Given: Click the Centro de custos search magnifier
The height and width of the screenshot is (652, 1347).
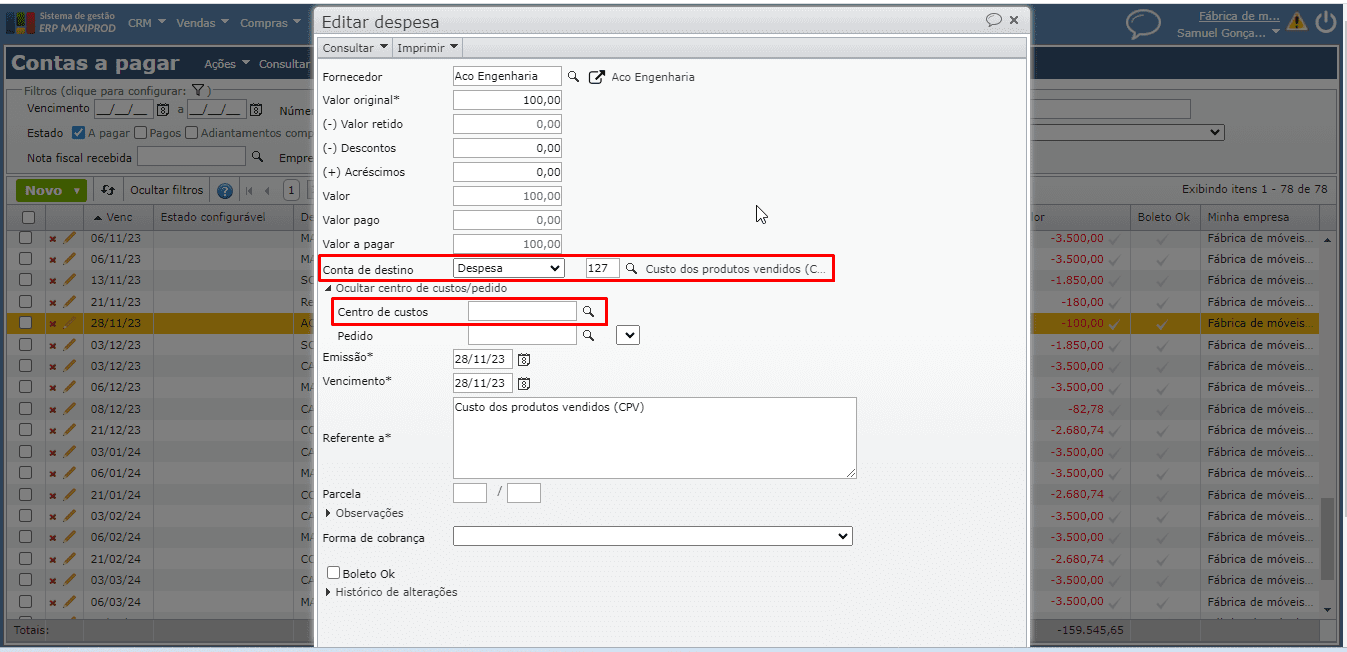Looking at the screenshot, I should [589, 312].
